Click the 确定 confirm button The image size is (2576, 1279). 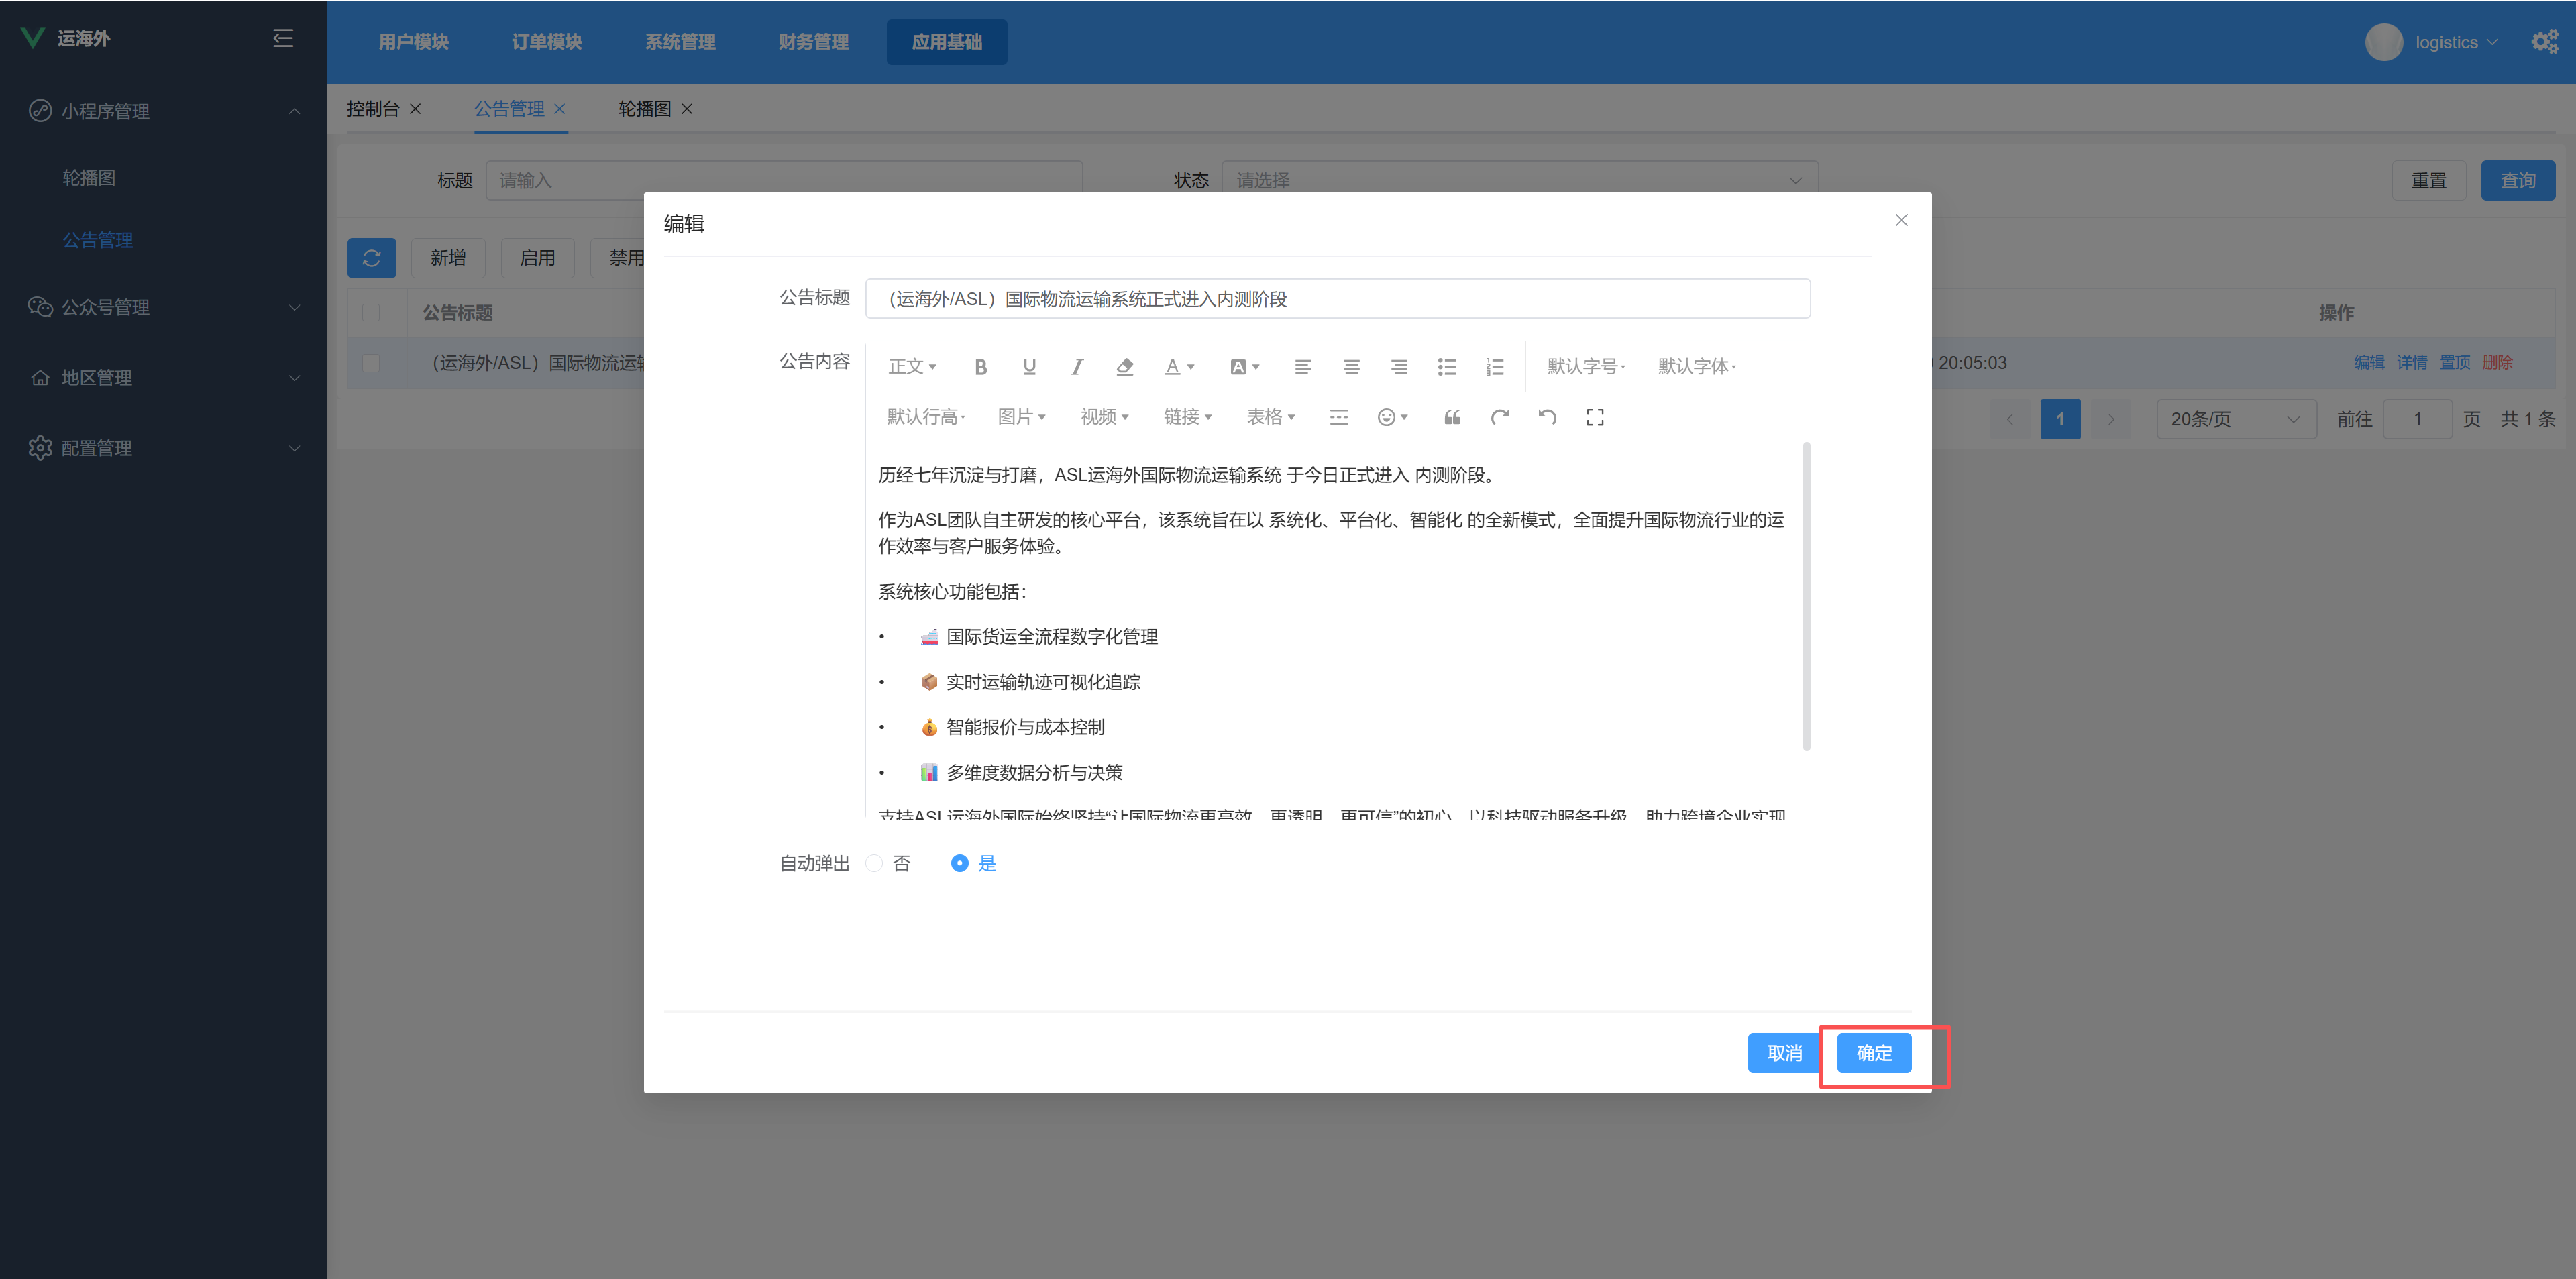click(x=1872, y=1052)
